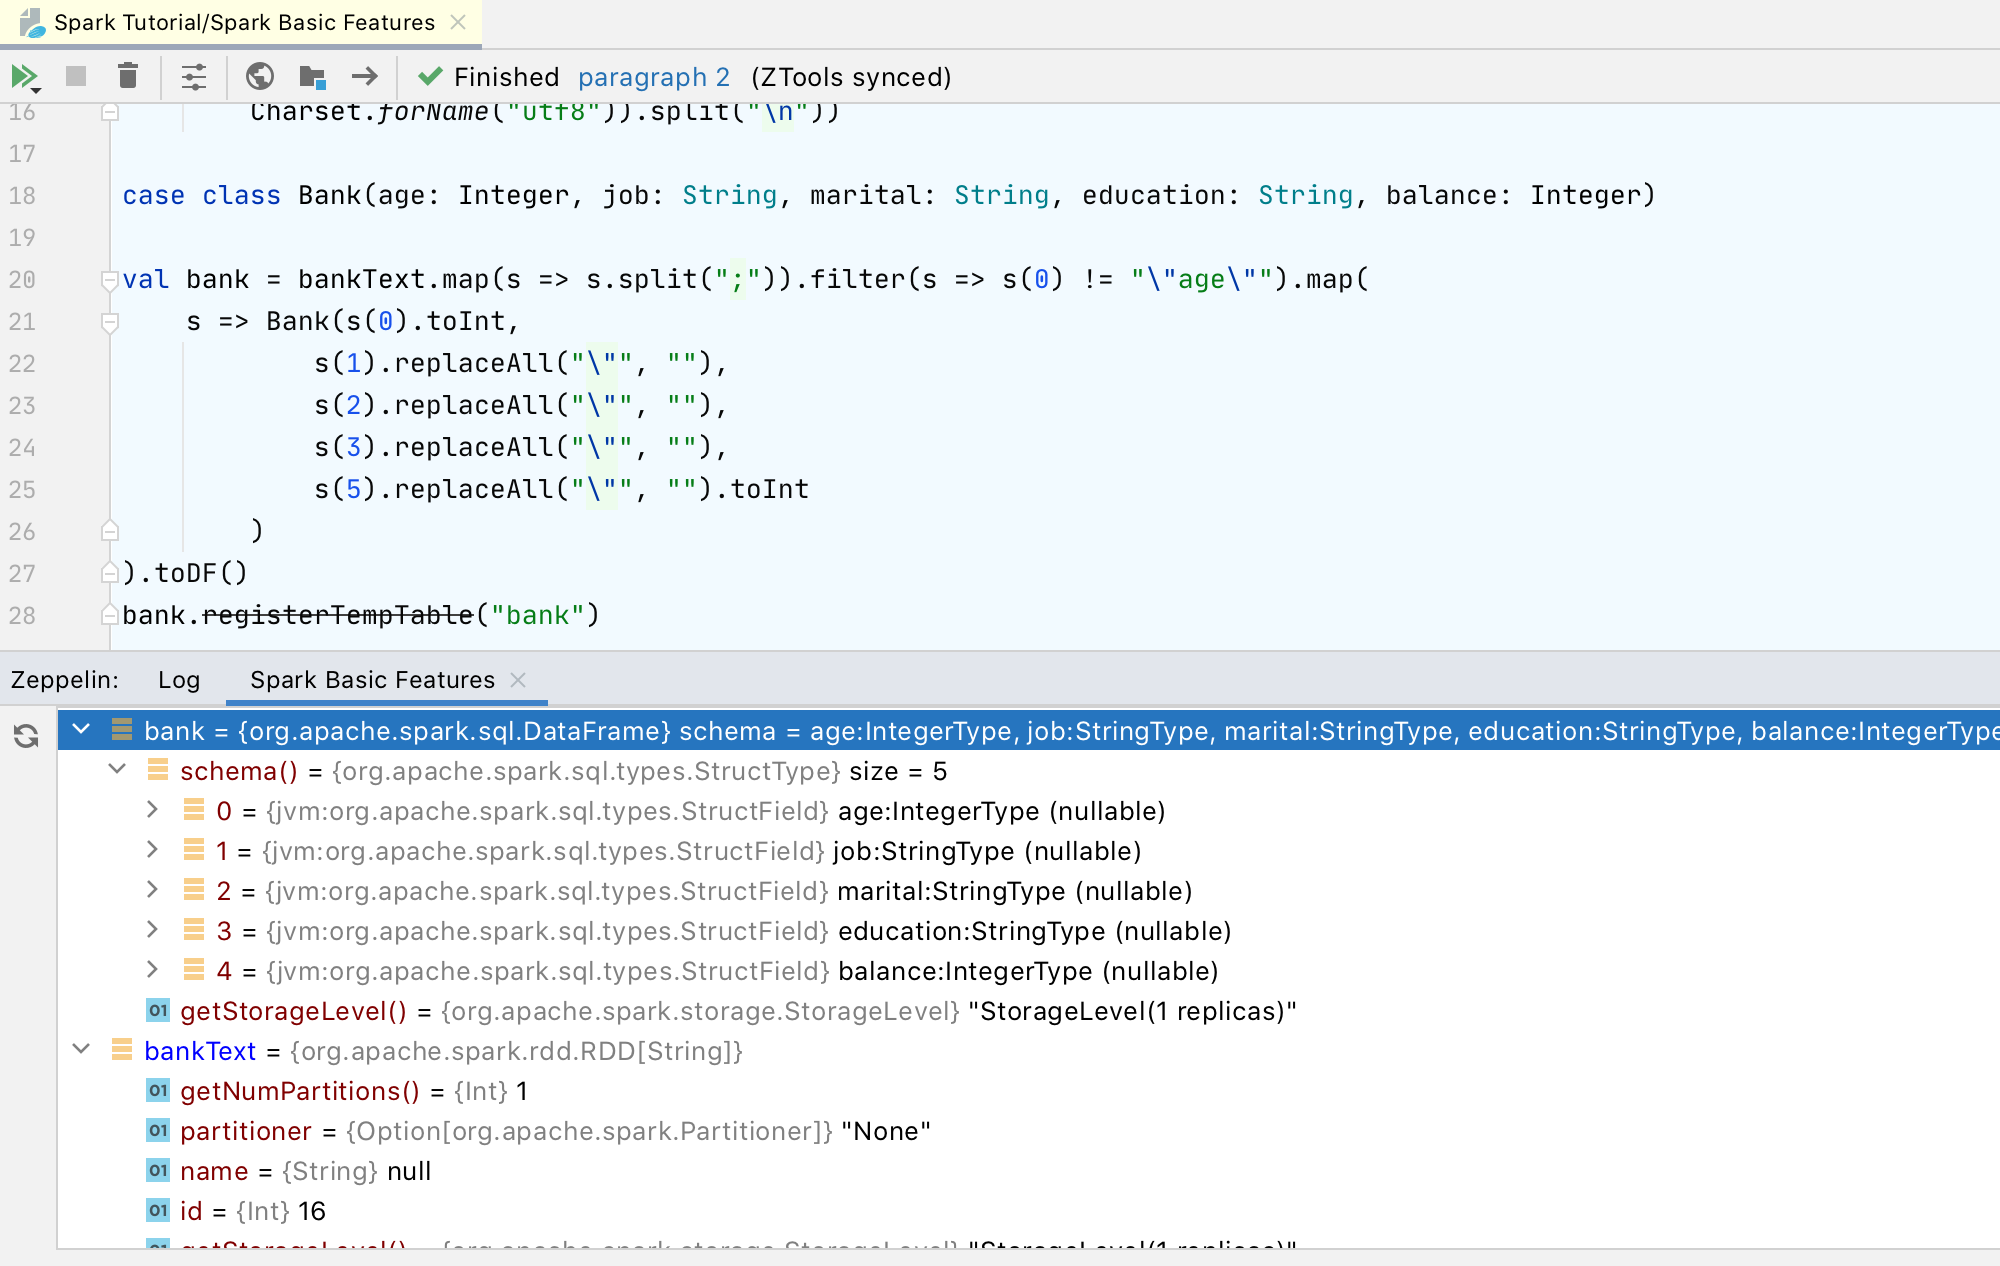
Task: Click the fold marker on line 16
Action: (110, 112)
